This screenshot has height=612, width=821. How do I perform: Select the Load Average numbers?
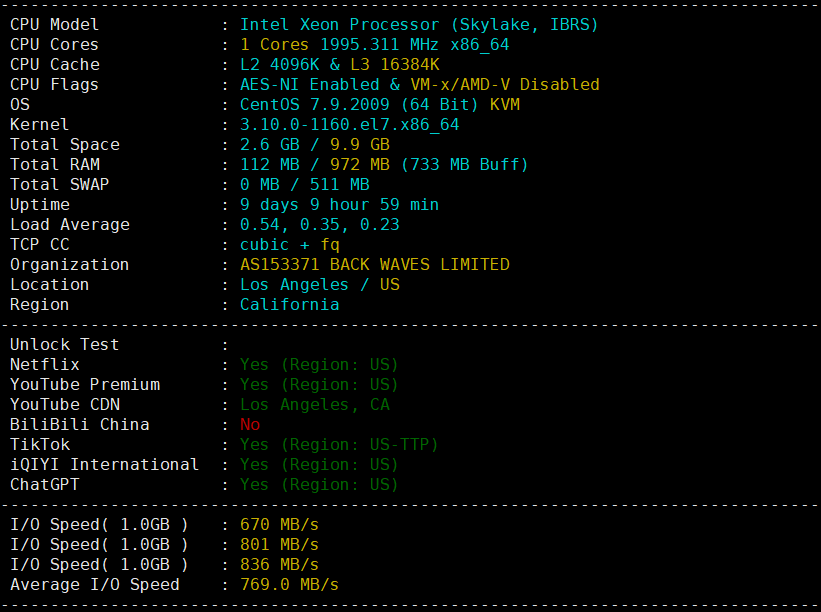point(315,224)
